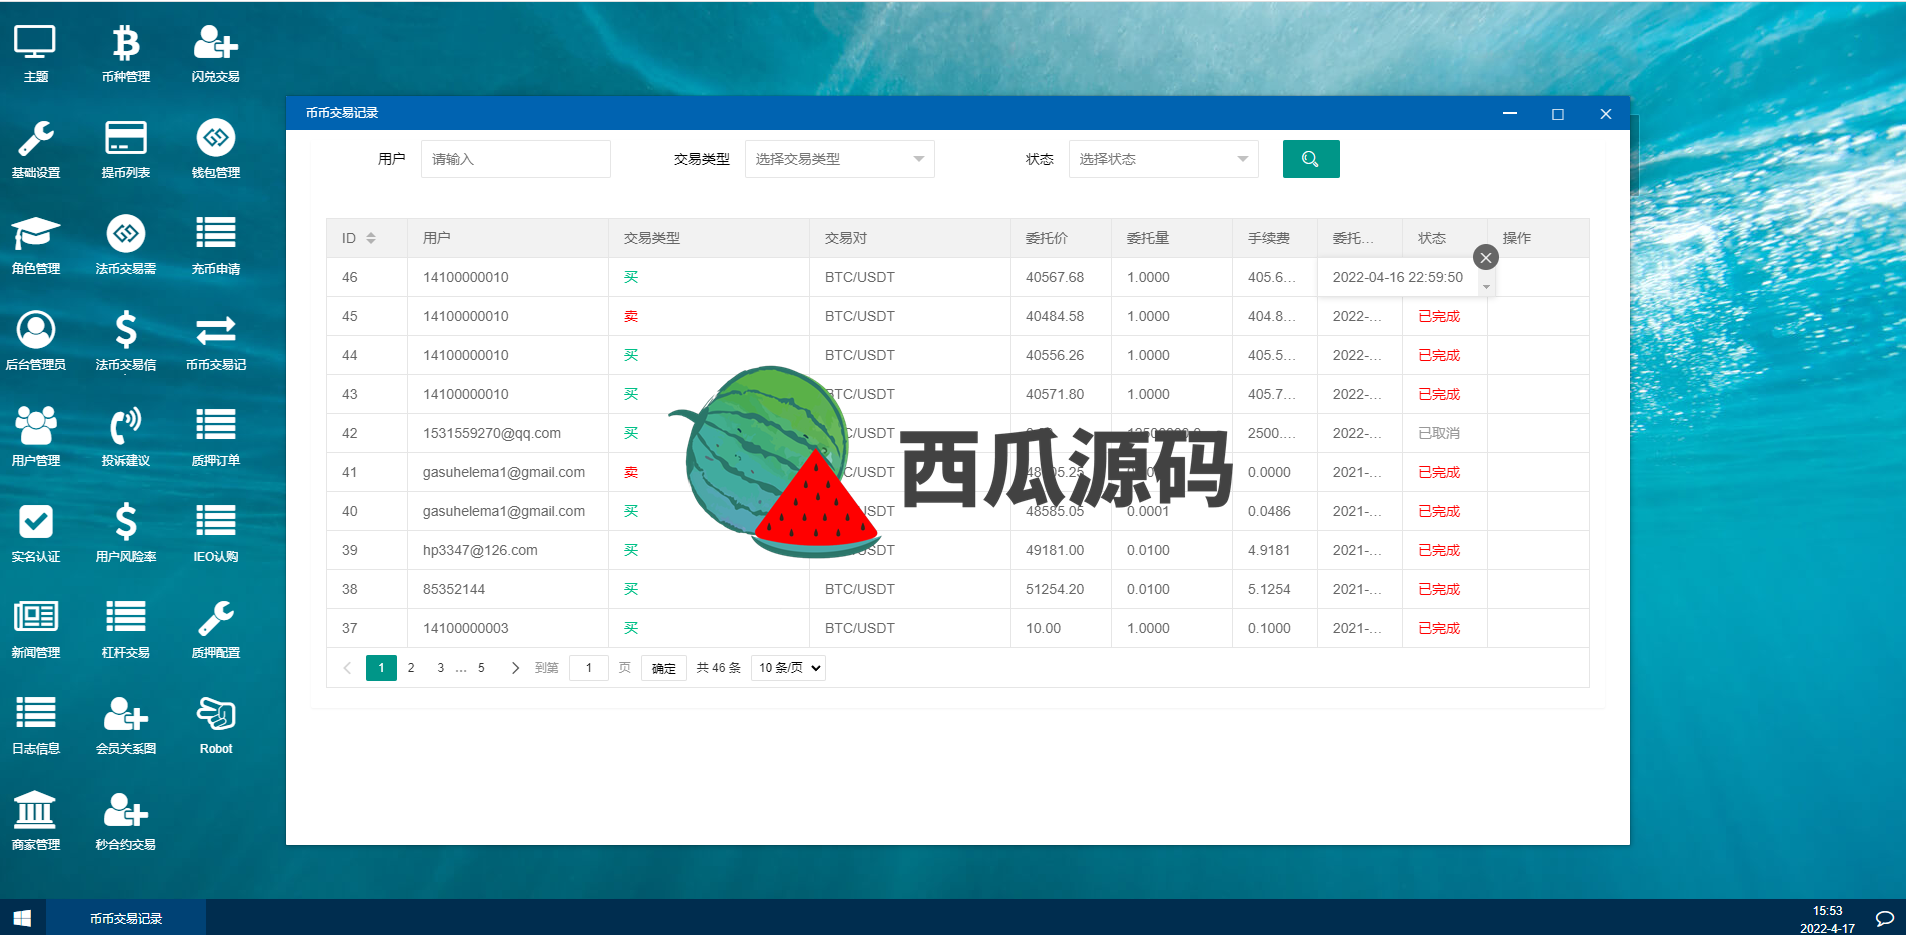Click 已取消 status in row 42
1906x935 pixels.
(x=1439, y=433)
